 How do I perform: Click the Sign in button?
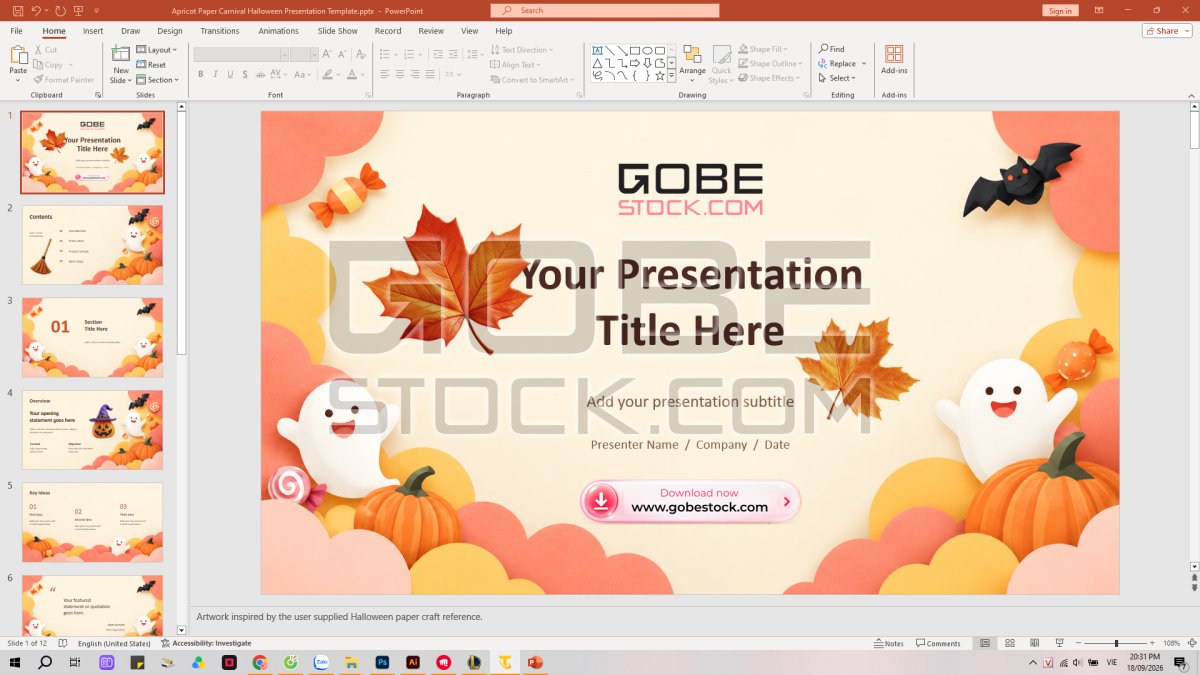coord(1060,10)
